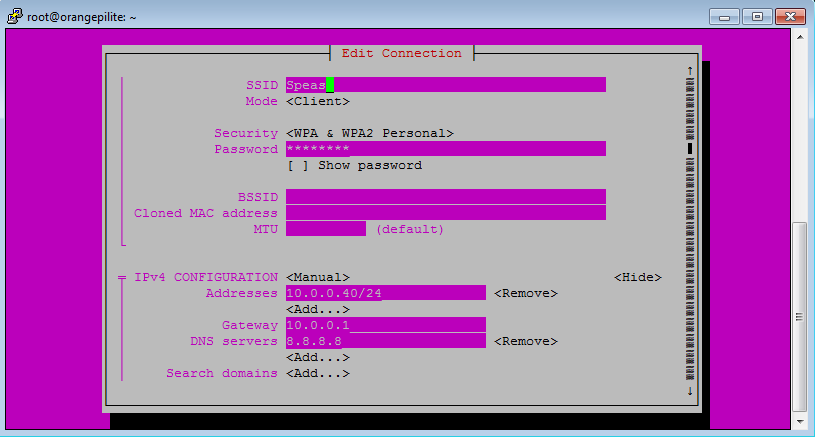Focus the Password field

point(445,149)
